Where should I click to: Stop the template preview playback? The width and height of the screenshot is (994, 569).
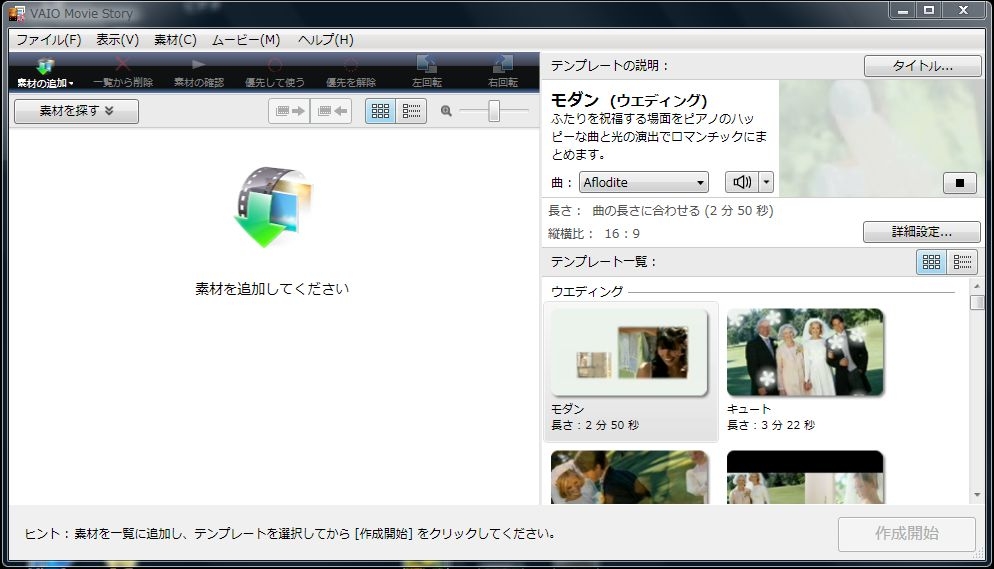click(960, 183)
